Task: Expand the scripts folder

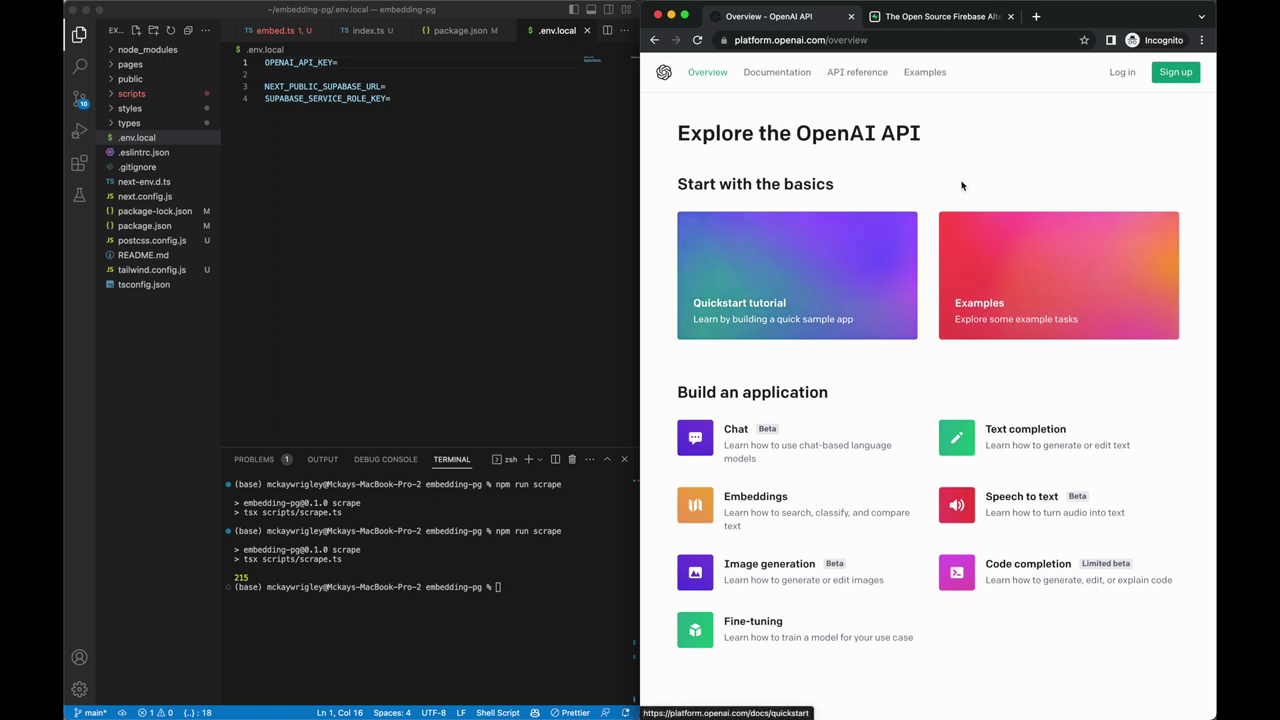Action: point(131,94)
